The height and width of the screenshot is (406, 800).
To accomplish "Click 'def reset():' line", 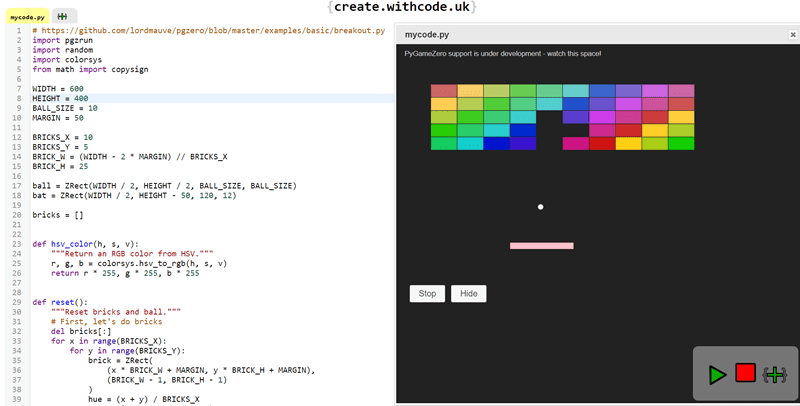I will tap(60, 302).
